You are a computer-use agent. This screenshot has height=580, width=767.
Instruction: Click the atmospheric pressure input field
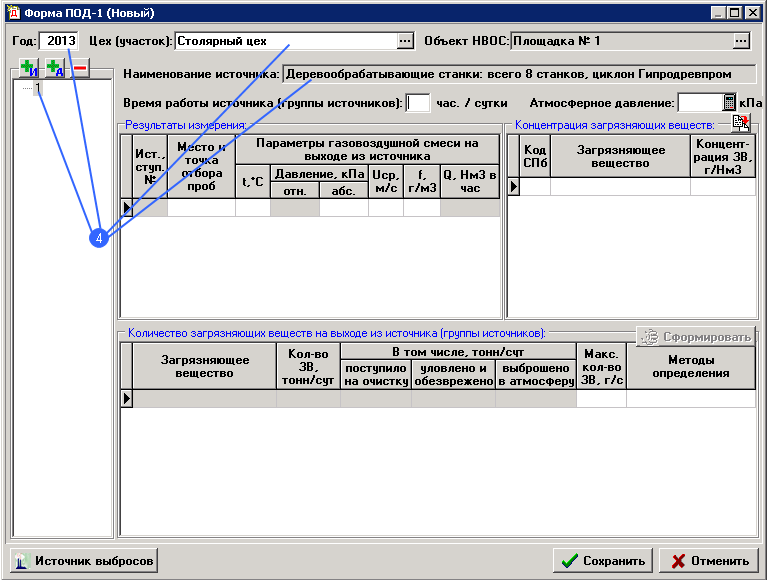(x=699, y=103)
